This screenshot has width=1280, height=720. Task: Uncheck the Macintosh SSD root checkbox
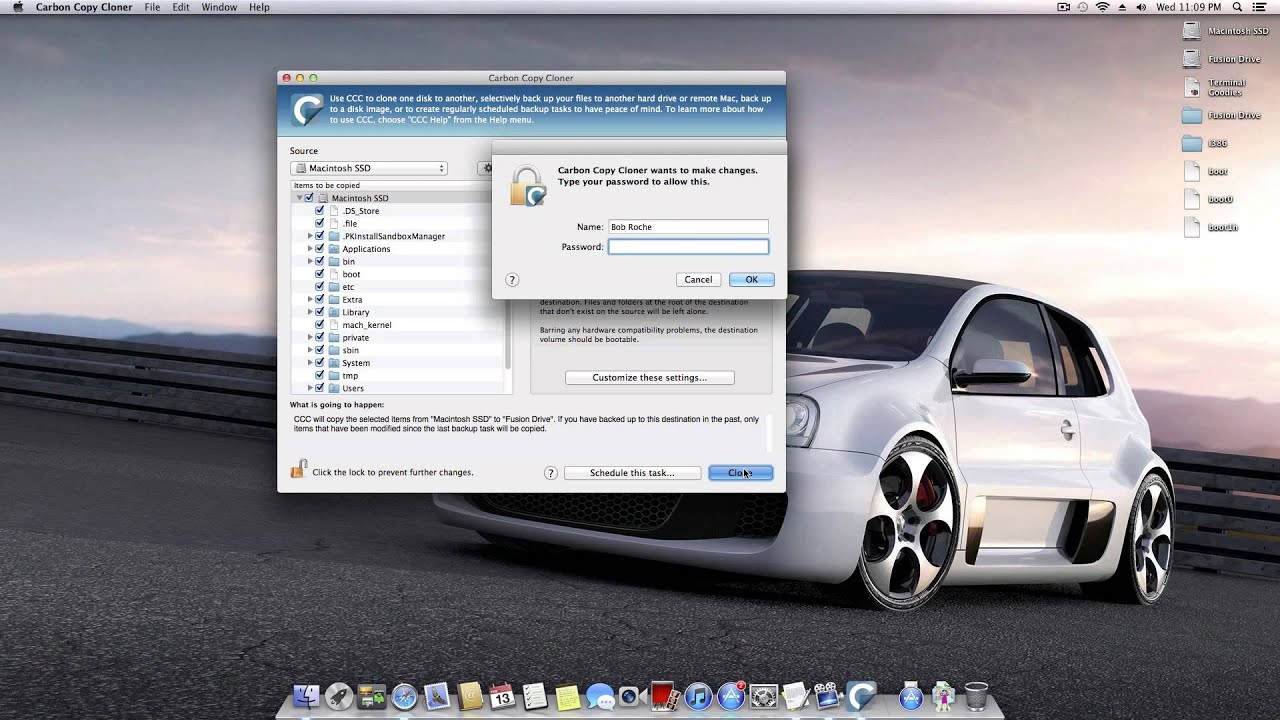tap(309, 198)
